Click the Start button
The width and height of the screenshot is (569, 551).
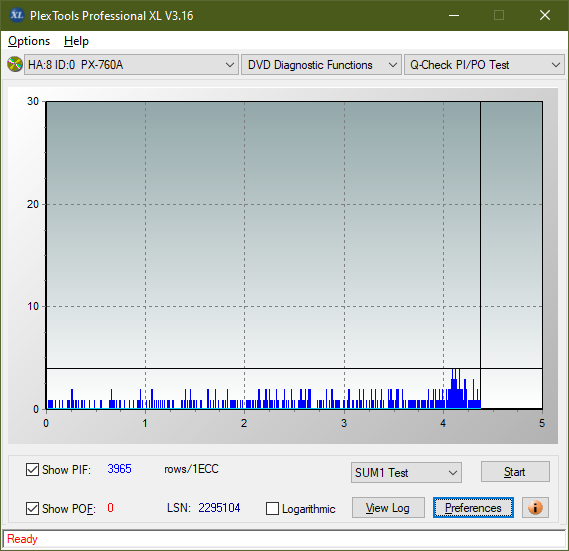pyautogui.click(x=515, y=472)
